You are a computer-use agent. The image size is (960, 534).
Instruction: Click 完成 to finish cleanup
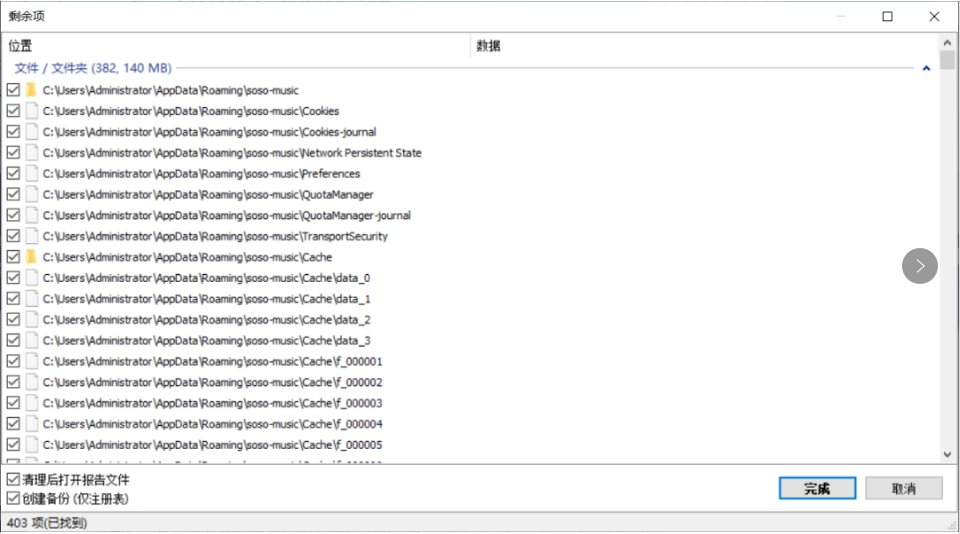coord(817,488)
